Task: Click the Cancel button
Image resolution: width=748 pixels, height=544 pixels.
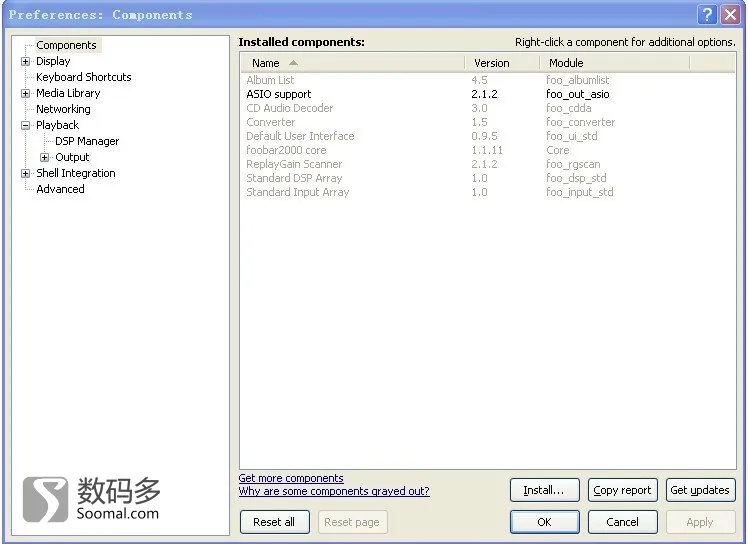Action: pos(623,522)
